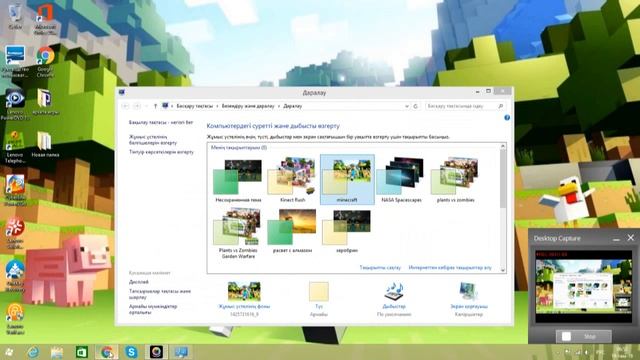Image resolution: width=640 pixels, height=360 pixels.
Task: Expand the address bar history dropdown
Action: pyautogui.click(x=407, y=106)
